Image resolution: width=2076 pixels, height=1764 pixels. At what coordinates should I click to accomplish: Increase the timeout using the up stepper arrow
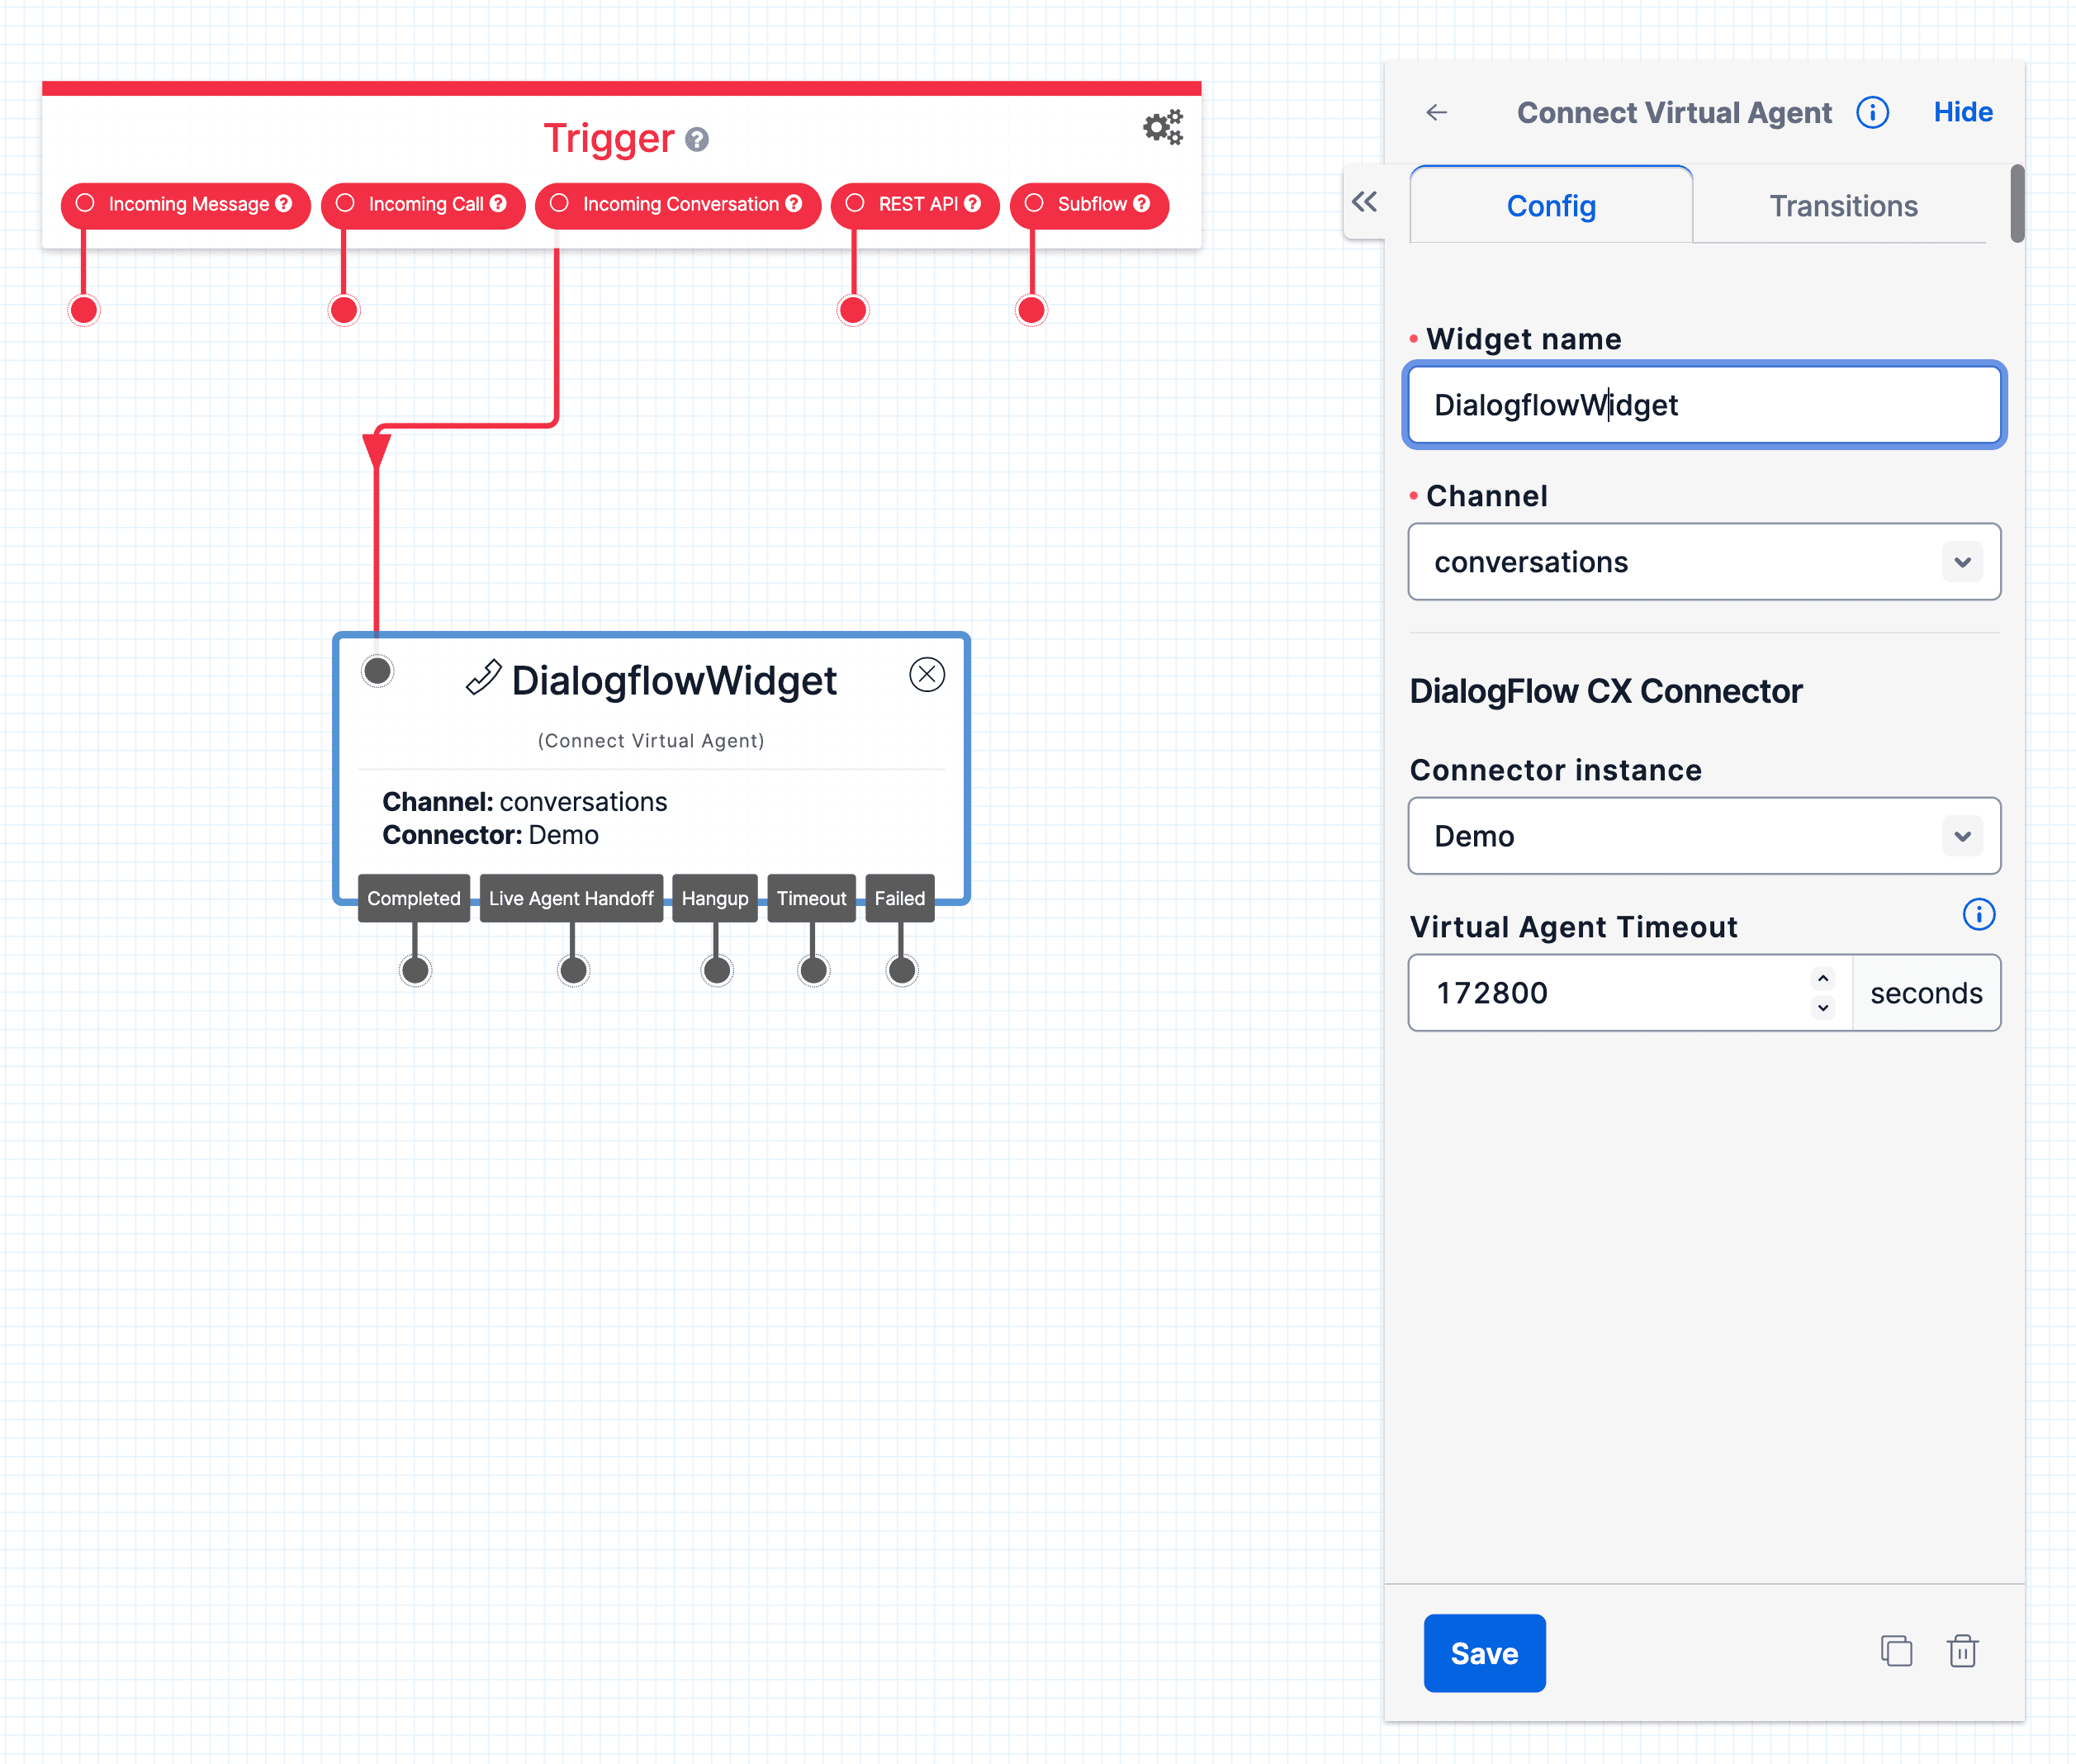1823,977
